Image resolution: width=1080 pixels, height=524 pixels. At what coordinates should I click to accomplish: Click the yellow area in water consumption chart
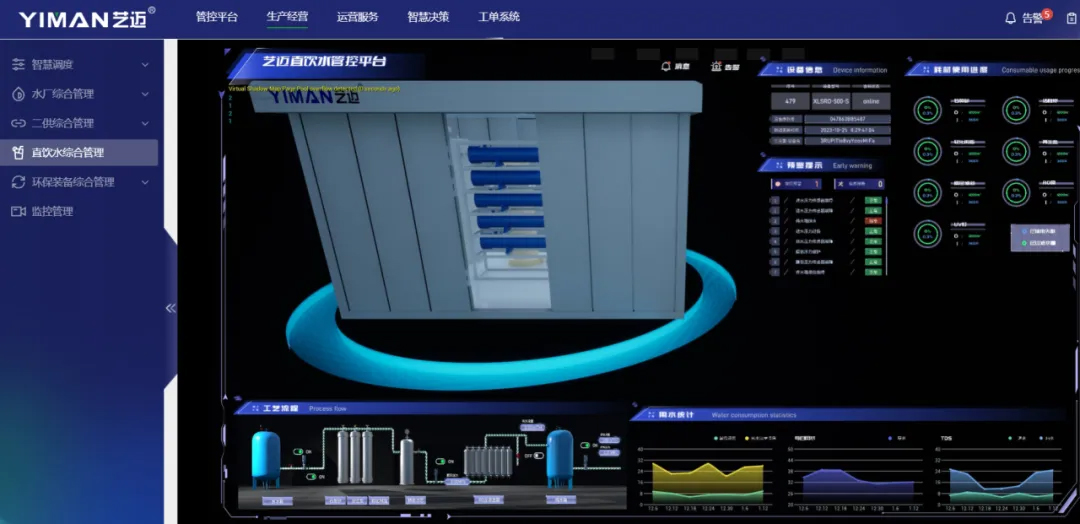point(700,472)
